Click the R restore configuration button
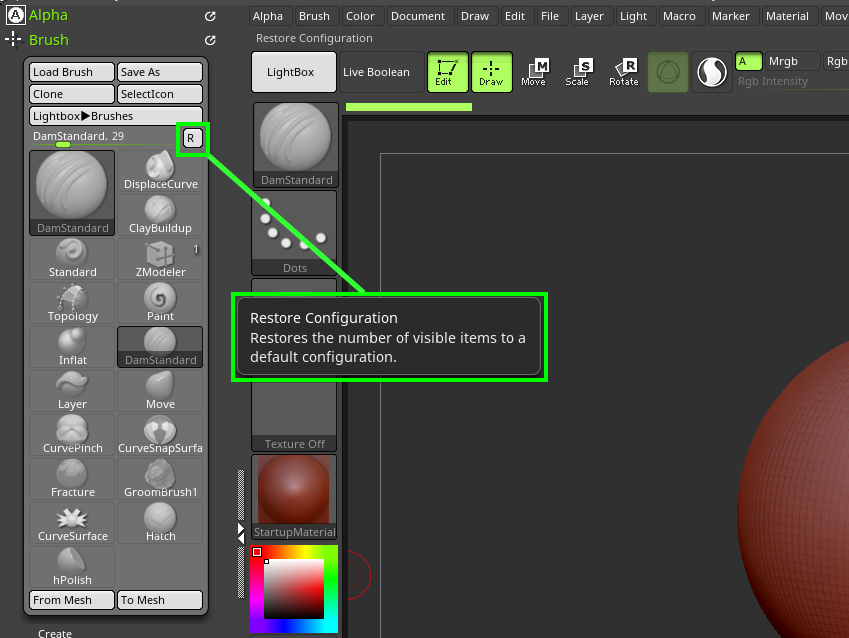Viewport: 849px width, 638px height. pyautogui.click(x=192, y=138)
